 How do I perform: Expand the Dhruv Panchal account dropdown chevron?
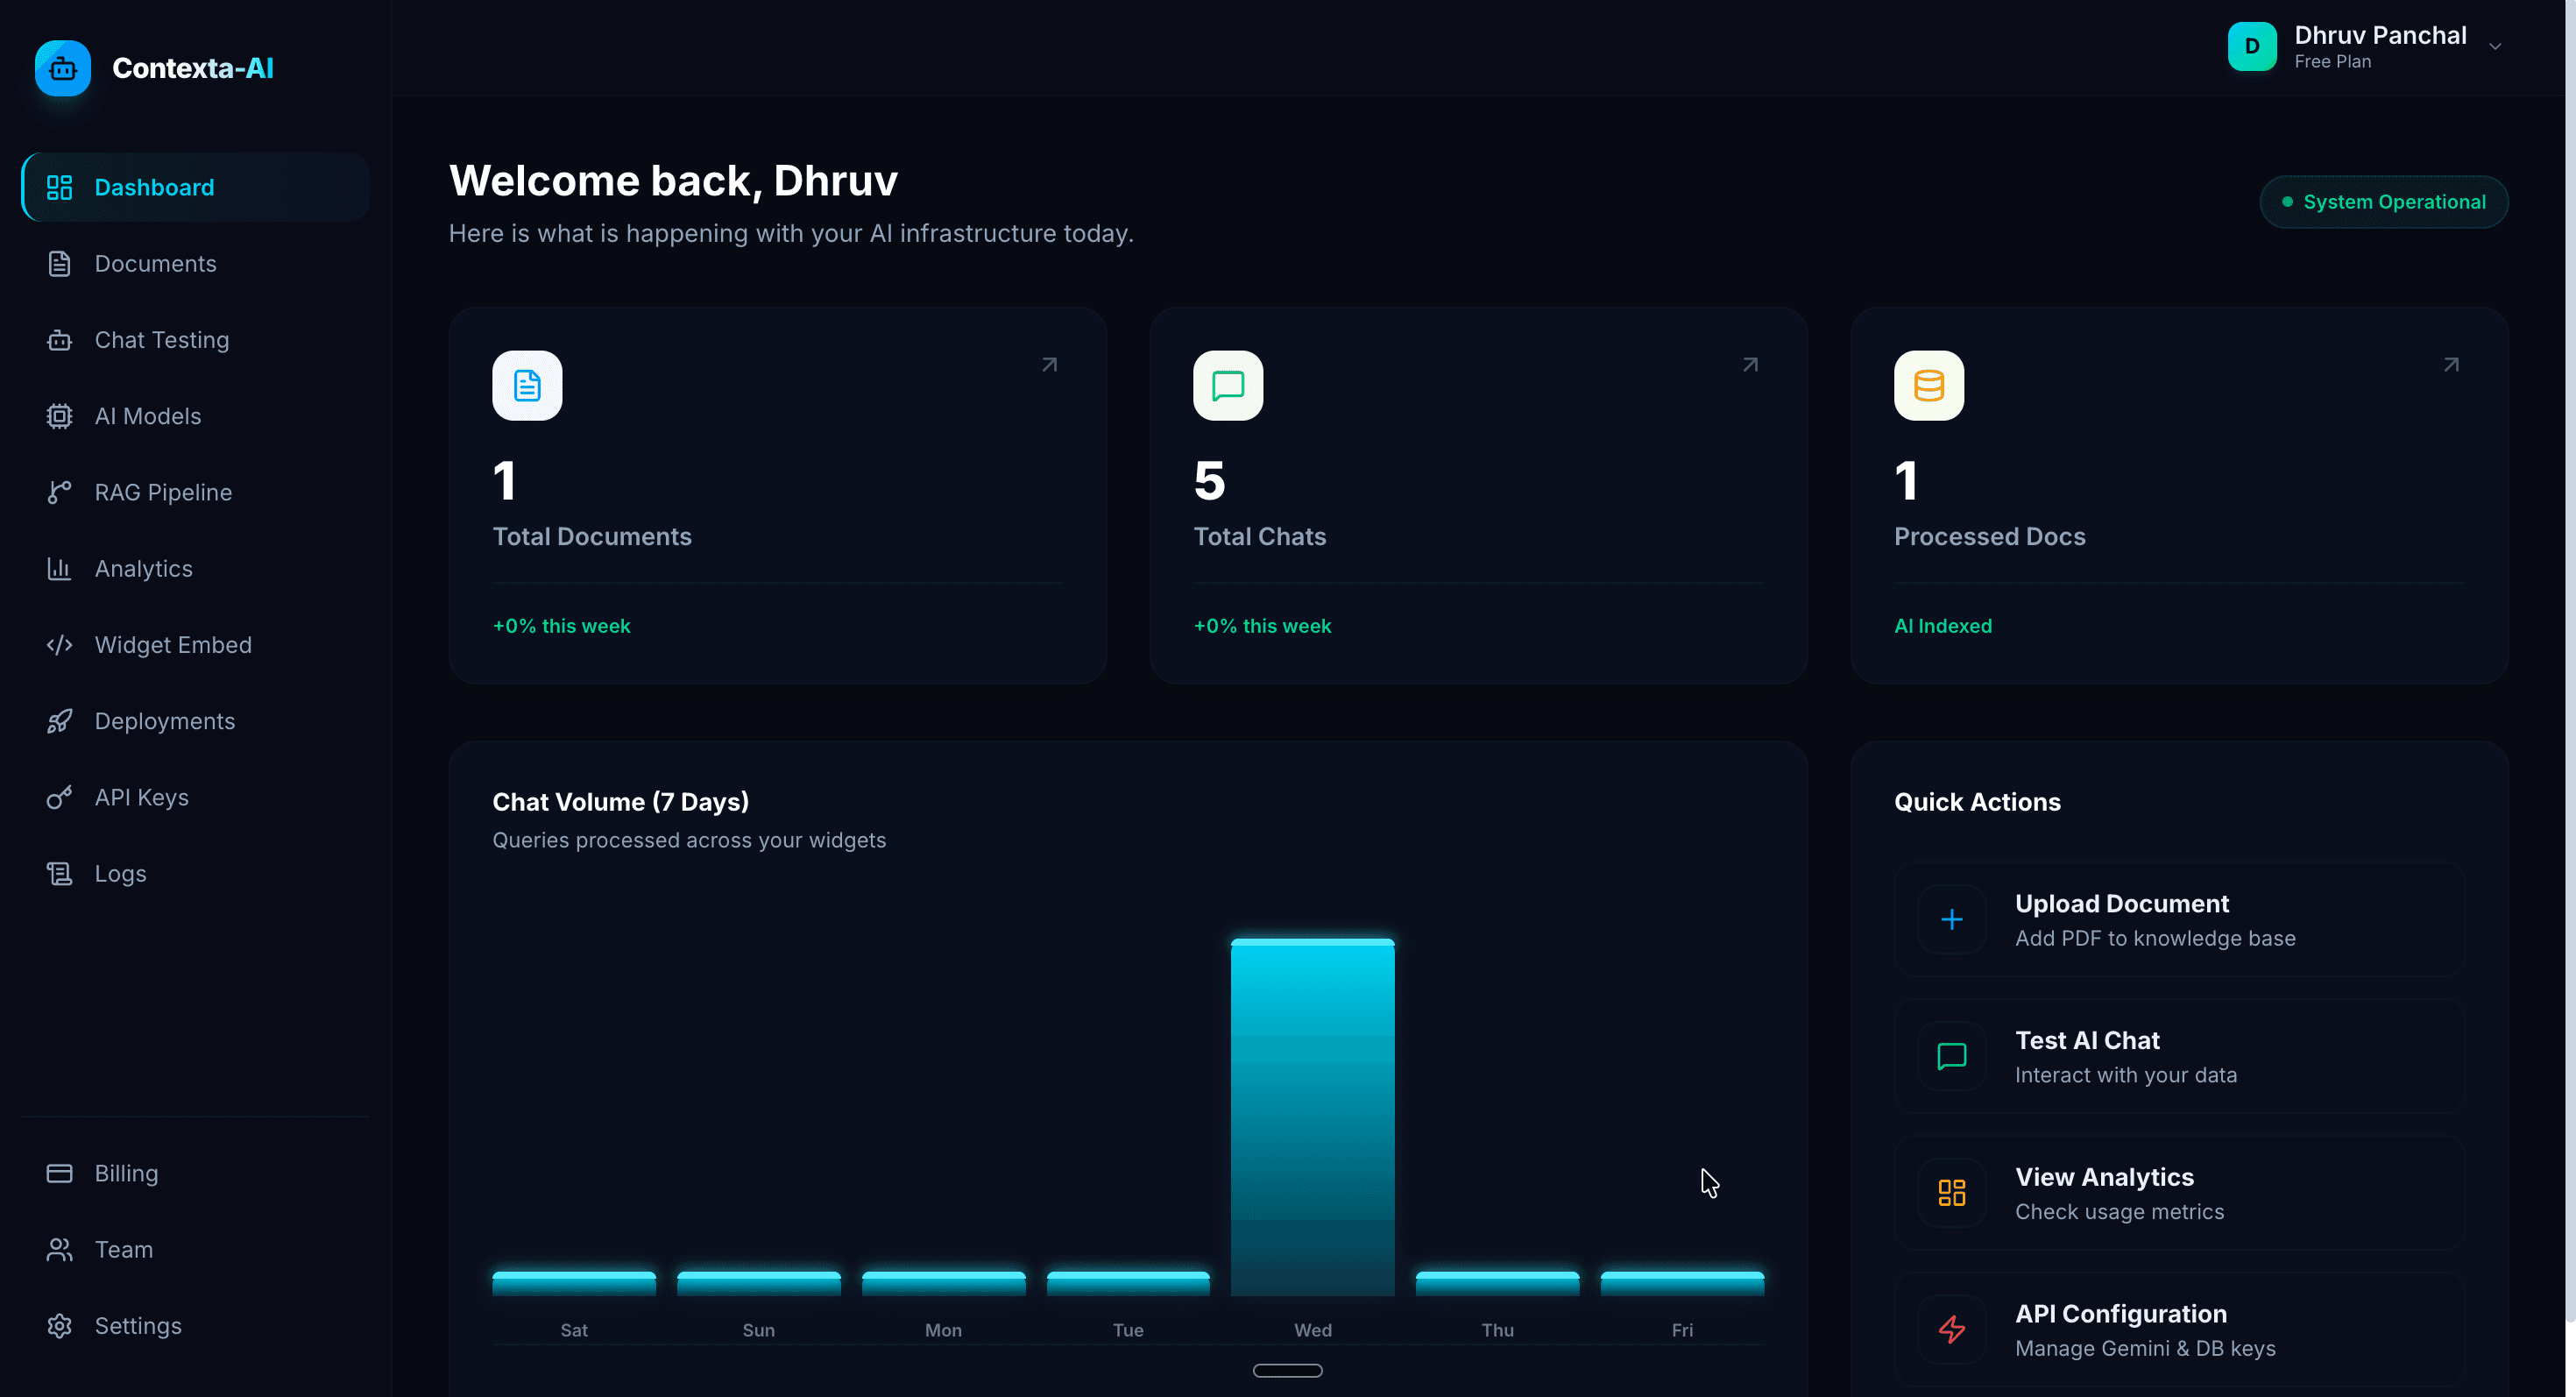point(2495,46)
